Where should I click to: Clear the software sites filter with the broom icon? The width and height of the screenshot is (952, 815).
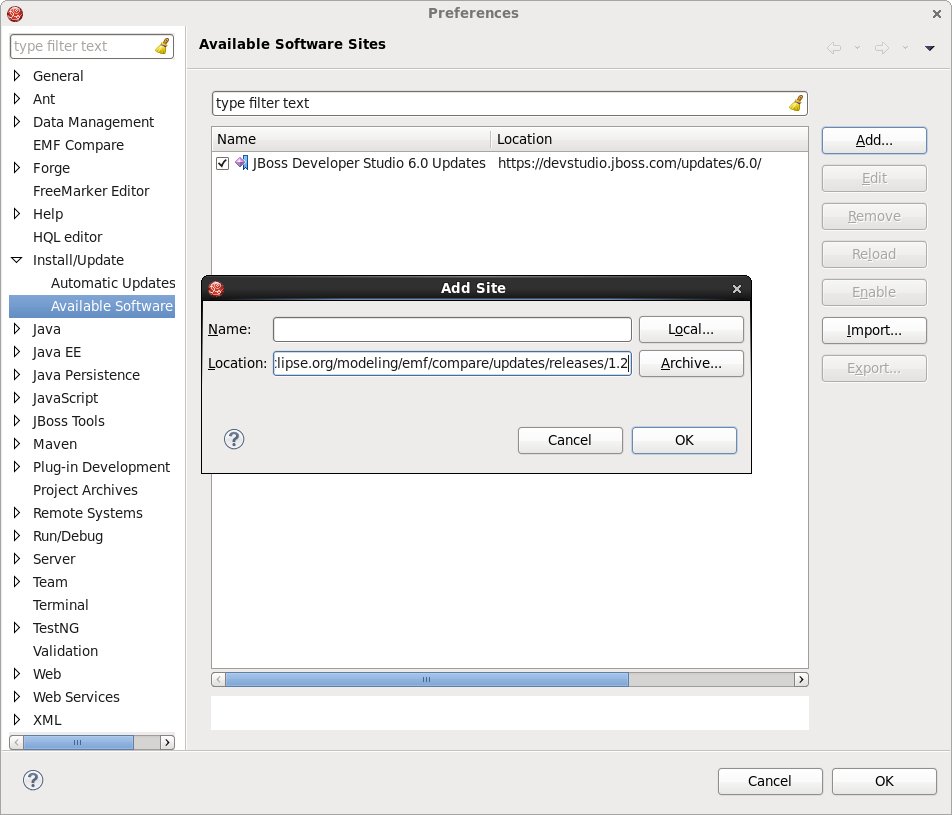[796, 103]
